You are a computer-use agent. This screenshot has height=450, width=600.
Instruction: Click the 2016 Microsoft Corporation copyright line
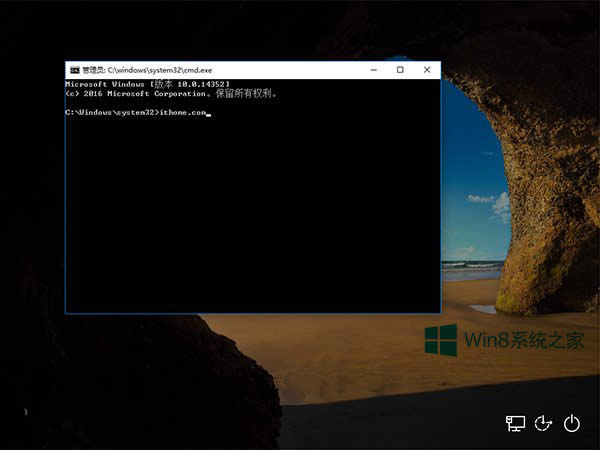click(171, 93)
